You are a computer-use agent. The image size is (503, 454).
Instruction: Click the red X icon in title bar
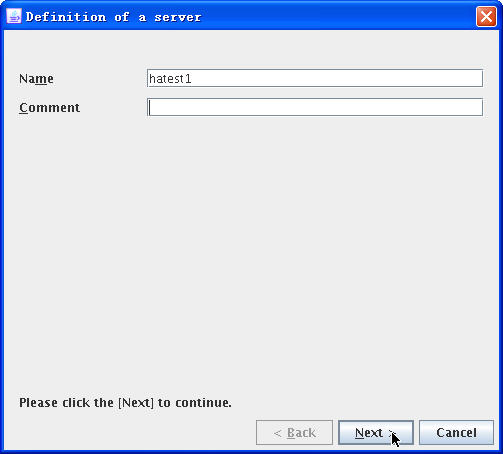click(486, 16)
